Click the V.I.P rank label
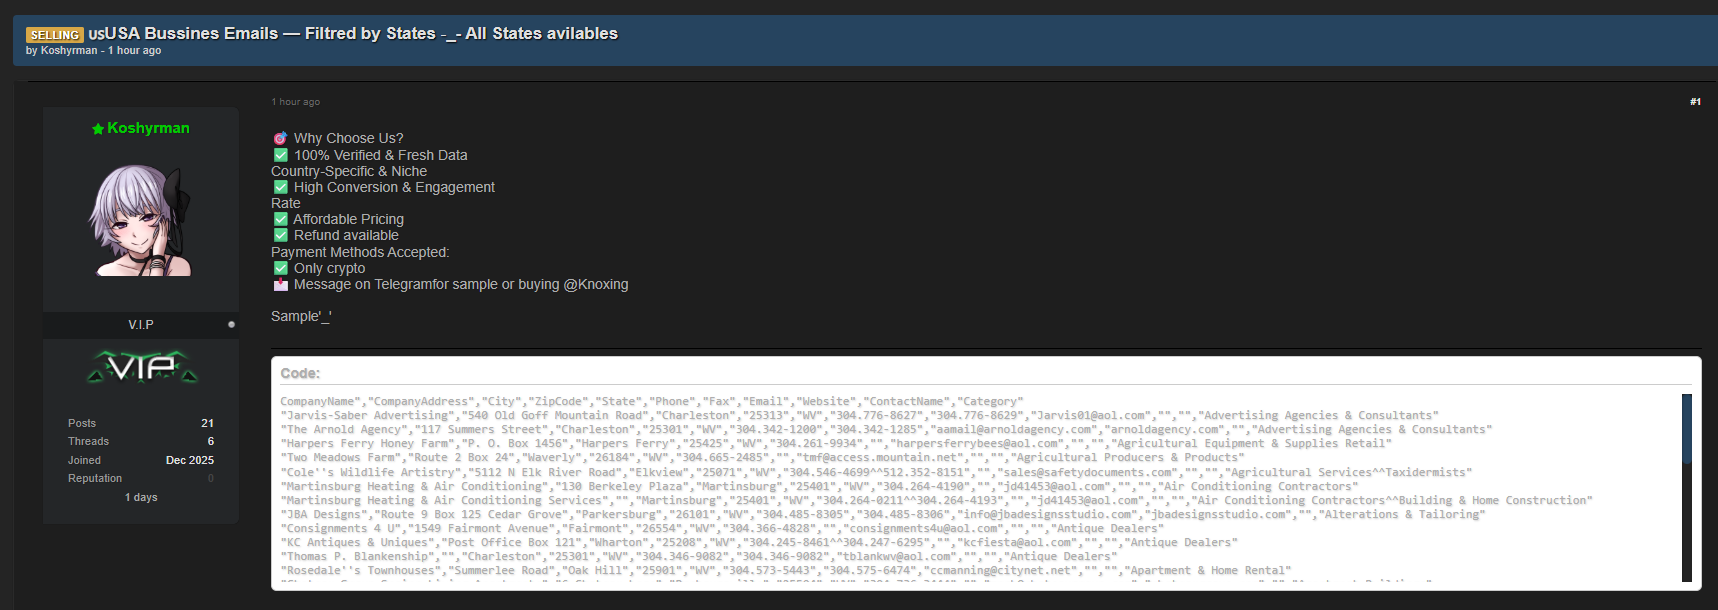Image resolution: width=1718 pixels, height=610 pixels. (141, 325)
